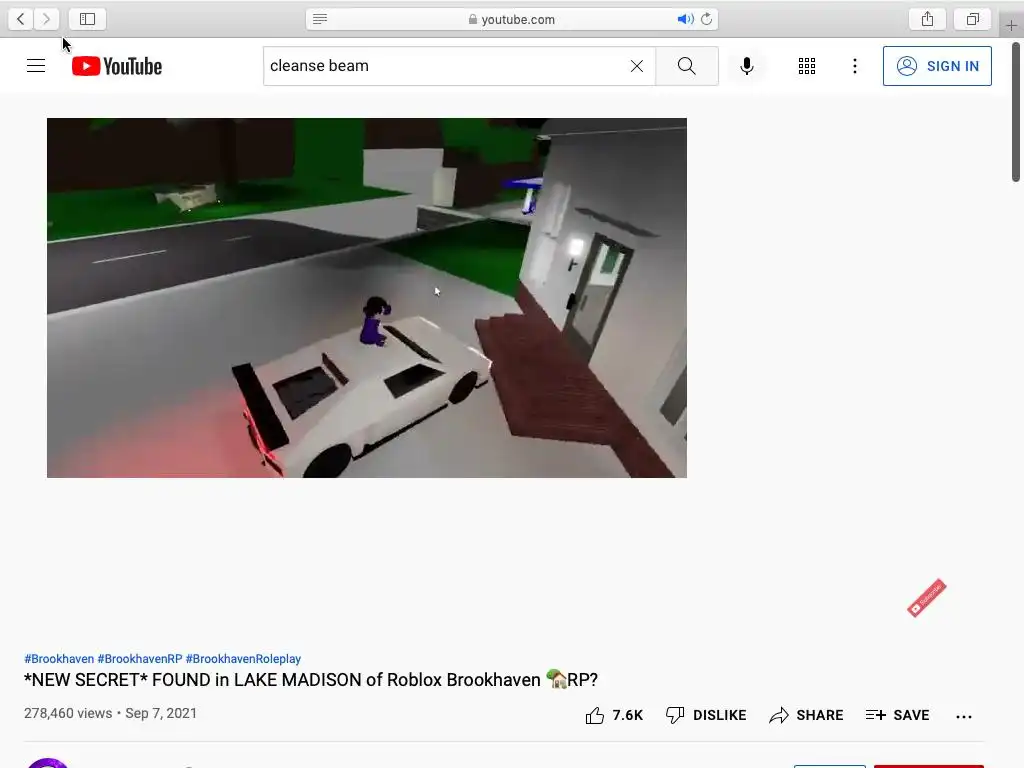Image resolution: width=1024 pixels, height=768 pixels.
Task: Click the page vertical scrollbar
Action: 1016,112
